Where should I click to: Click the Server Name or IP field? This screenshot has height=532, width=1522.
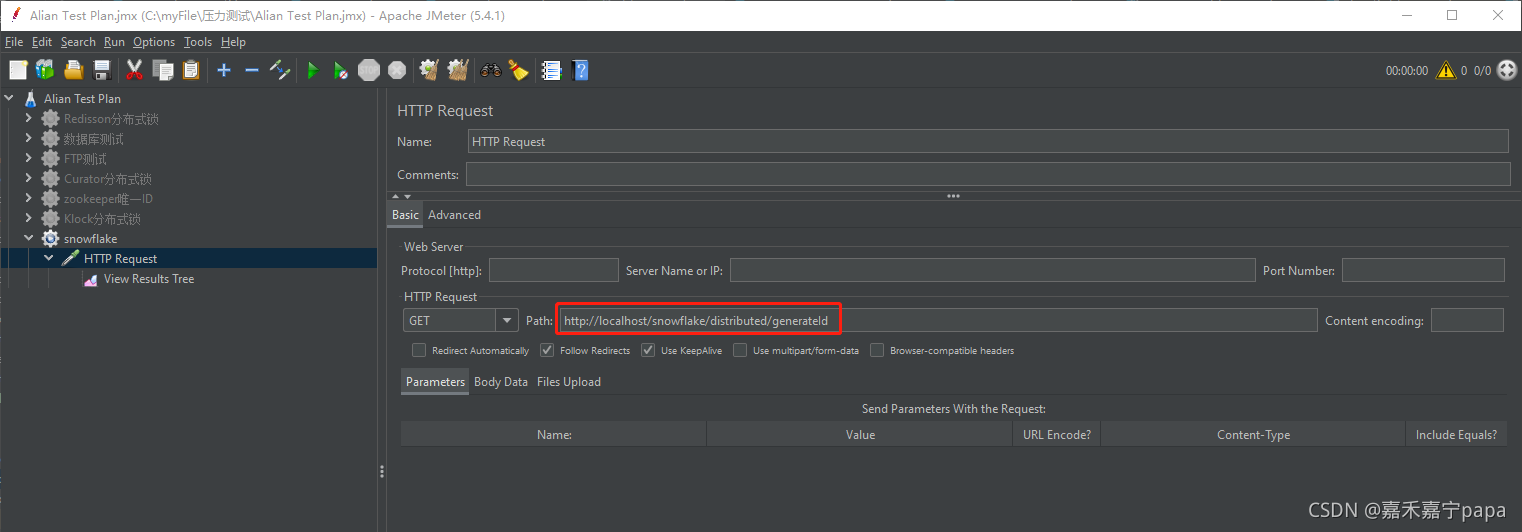[x=992, y=270]
